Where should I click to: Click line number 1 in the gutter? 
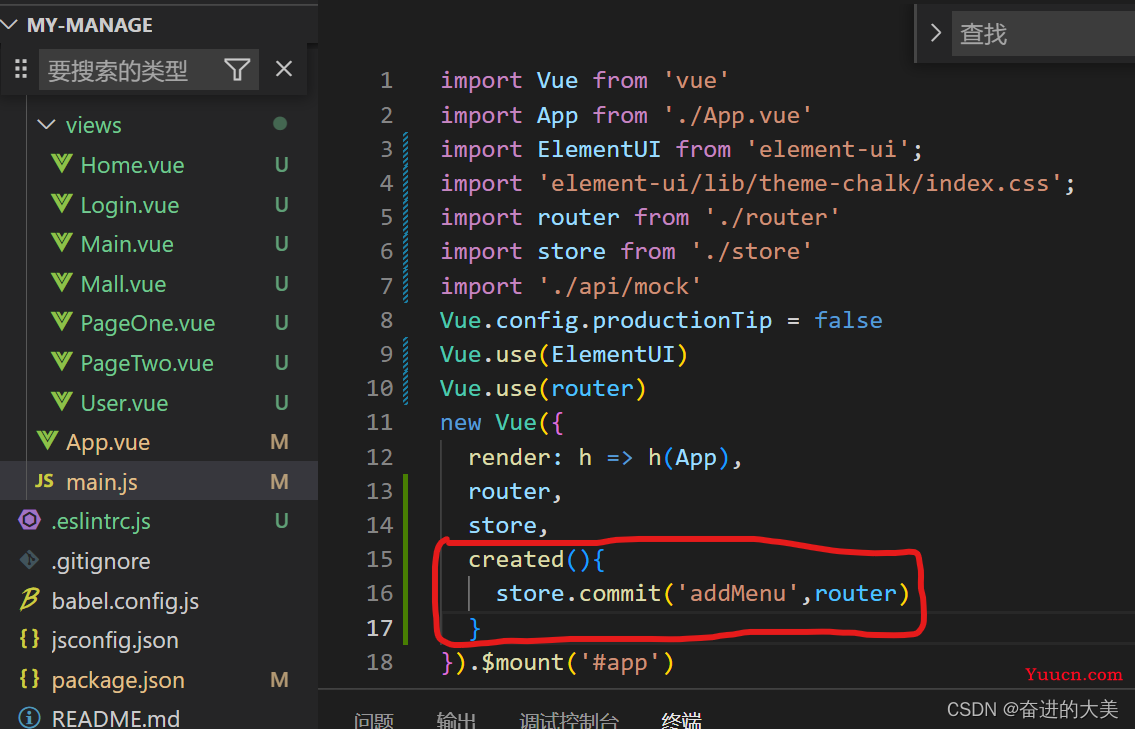387,80
